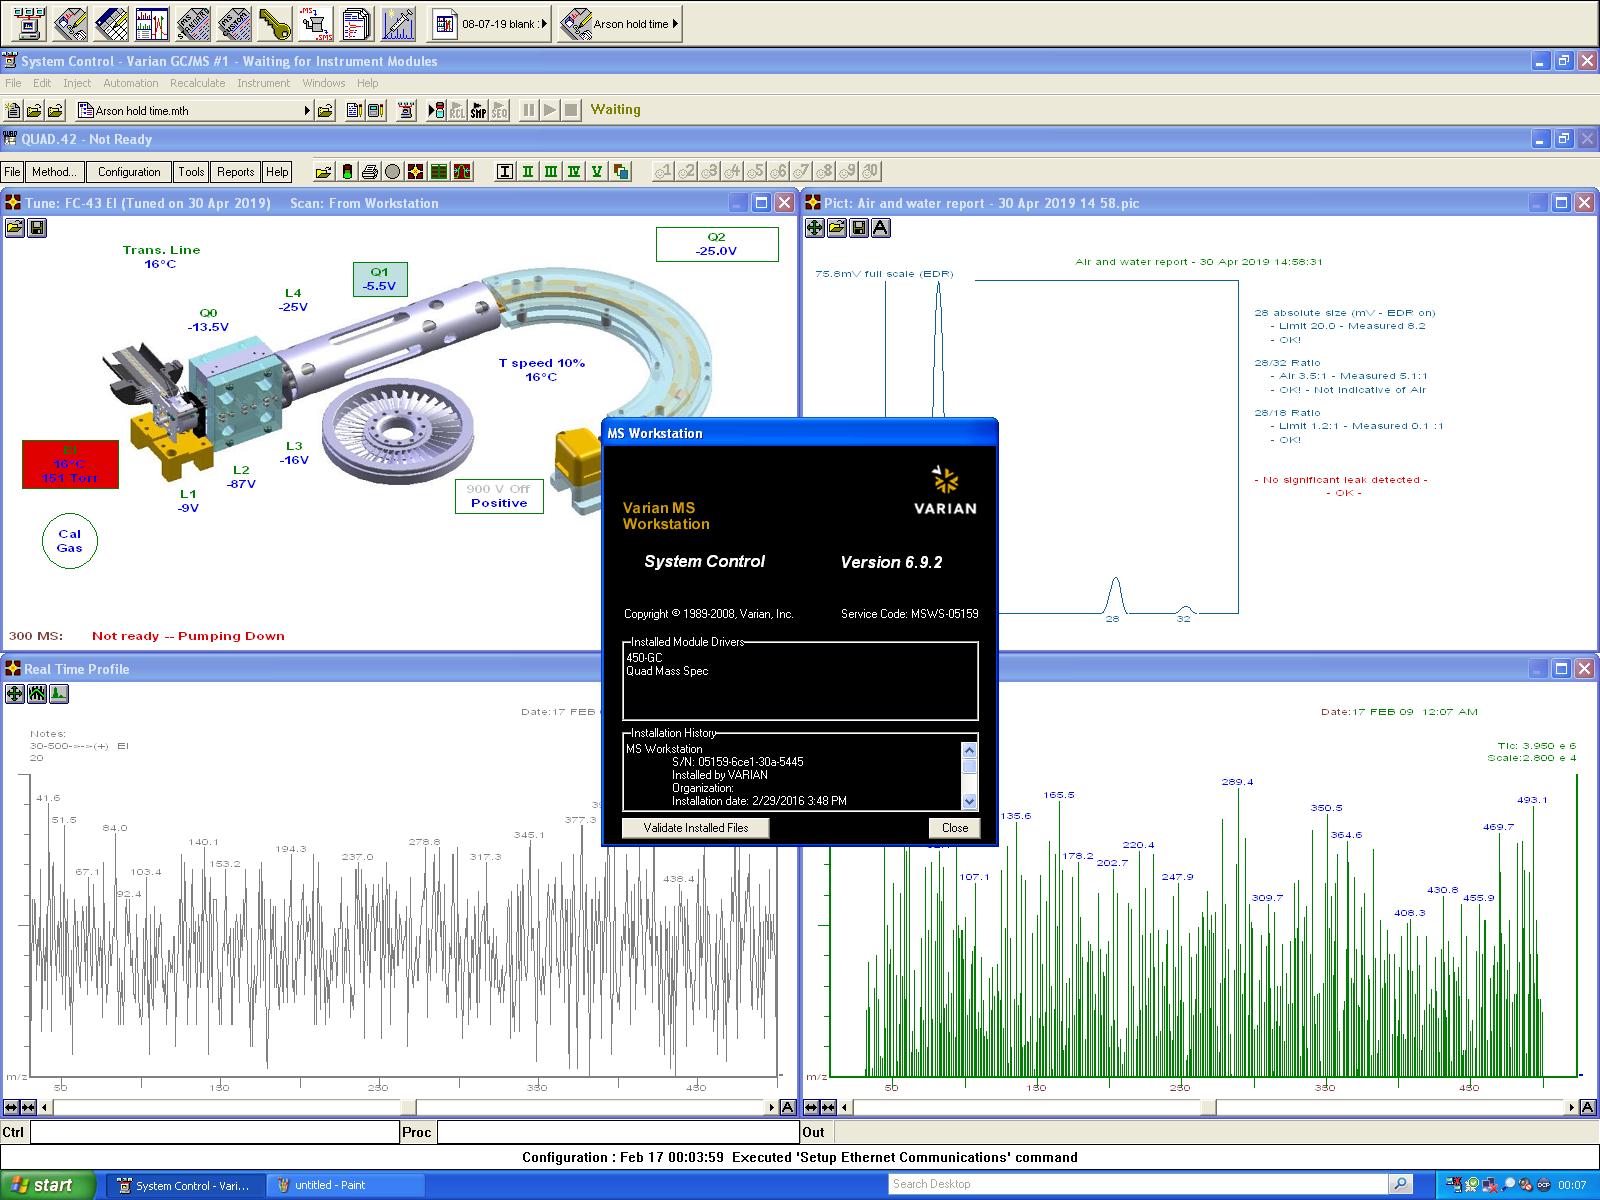Click the red EI source status box
1600x1200 pixels.
(70, 464)
